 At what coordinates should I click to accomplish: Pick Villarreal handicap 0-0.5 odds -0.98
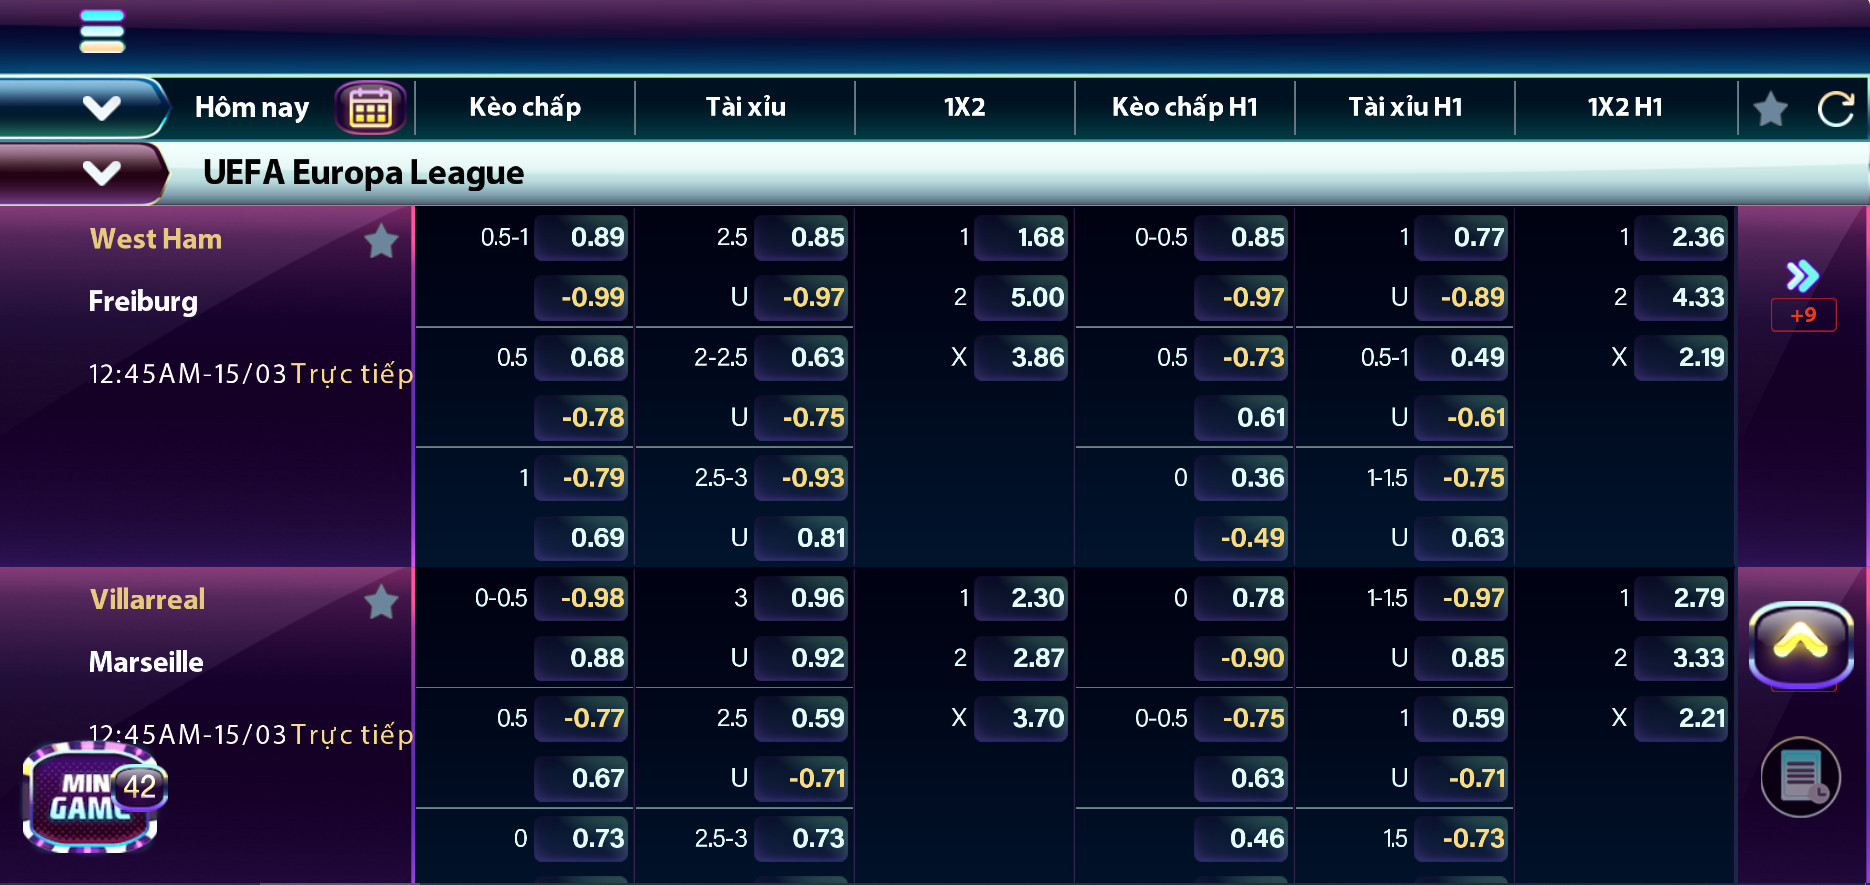point(581,598)
